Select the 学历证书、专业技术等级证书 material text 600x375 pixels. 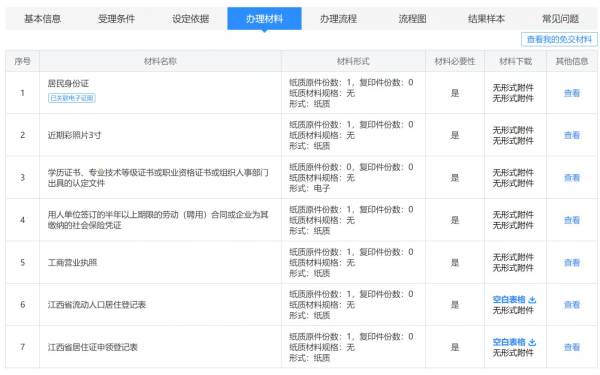(158, 178)
